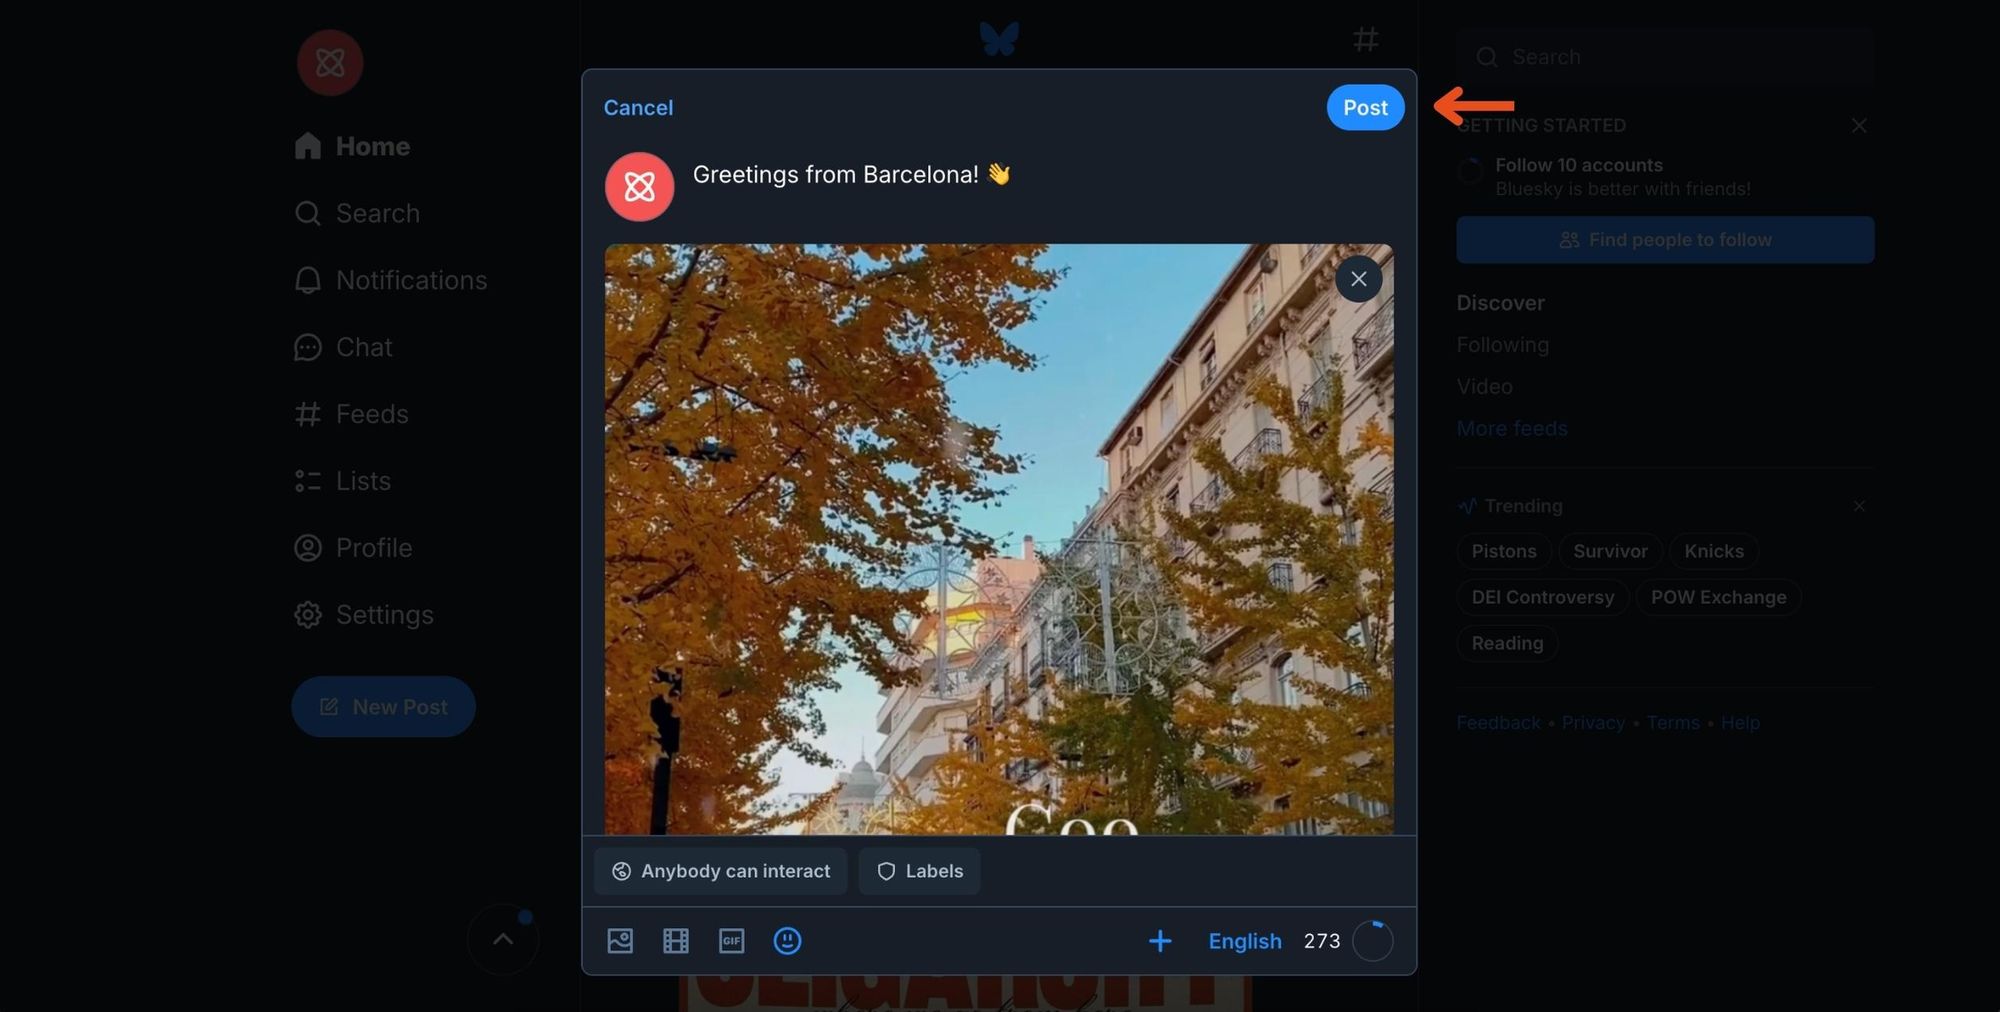Open Chat from the sidebar
Image resolution: width=2000 pixels, height=1012 pixels.
[363, 347]
